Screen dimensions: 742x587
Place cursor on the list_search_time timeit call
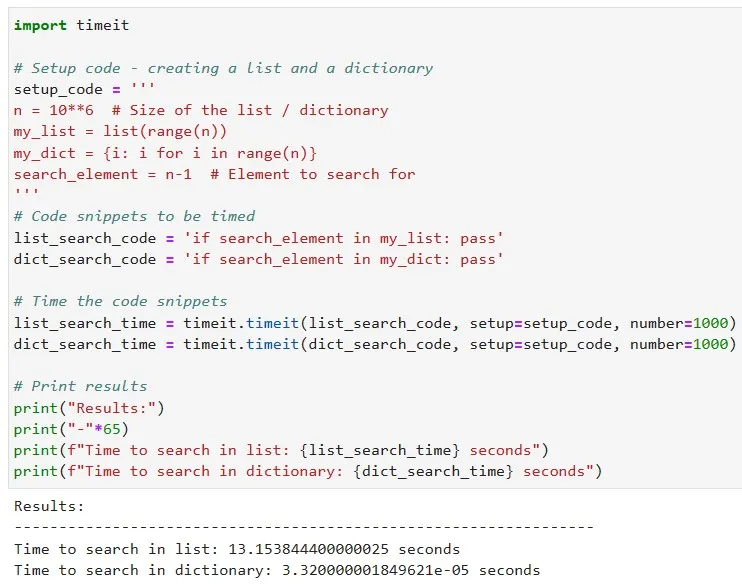click(375, 323)
